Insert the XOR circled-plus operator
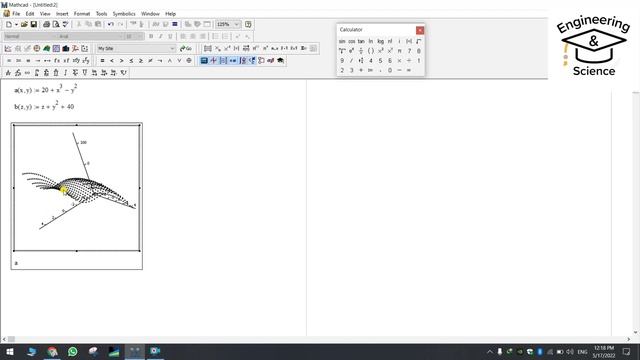640x360 pixels. 189,60
